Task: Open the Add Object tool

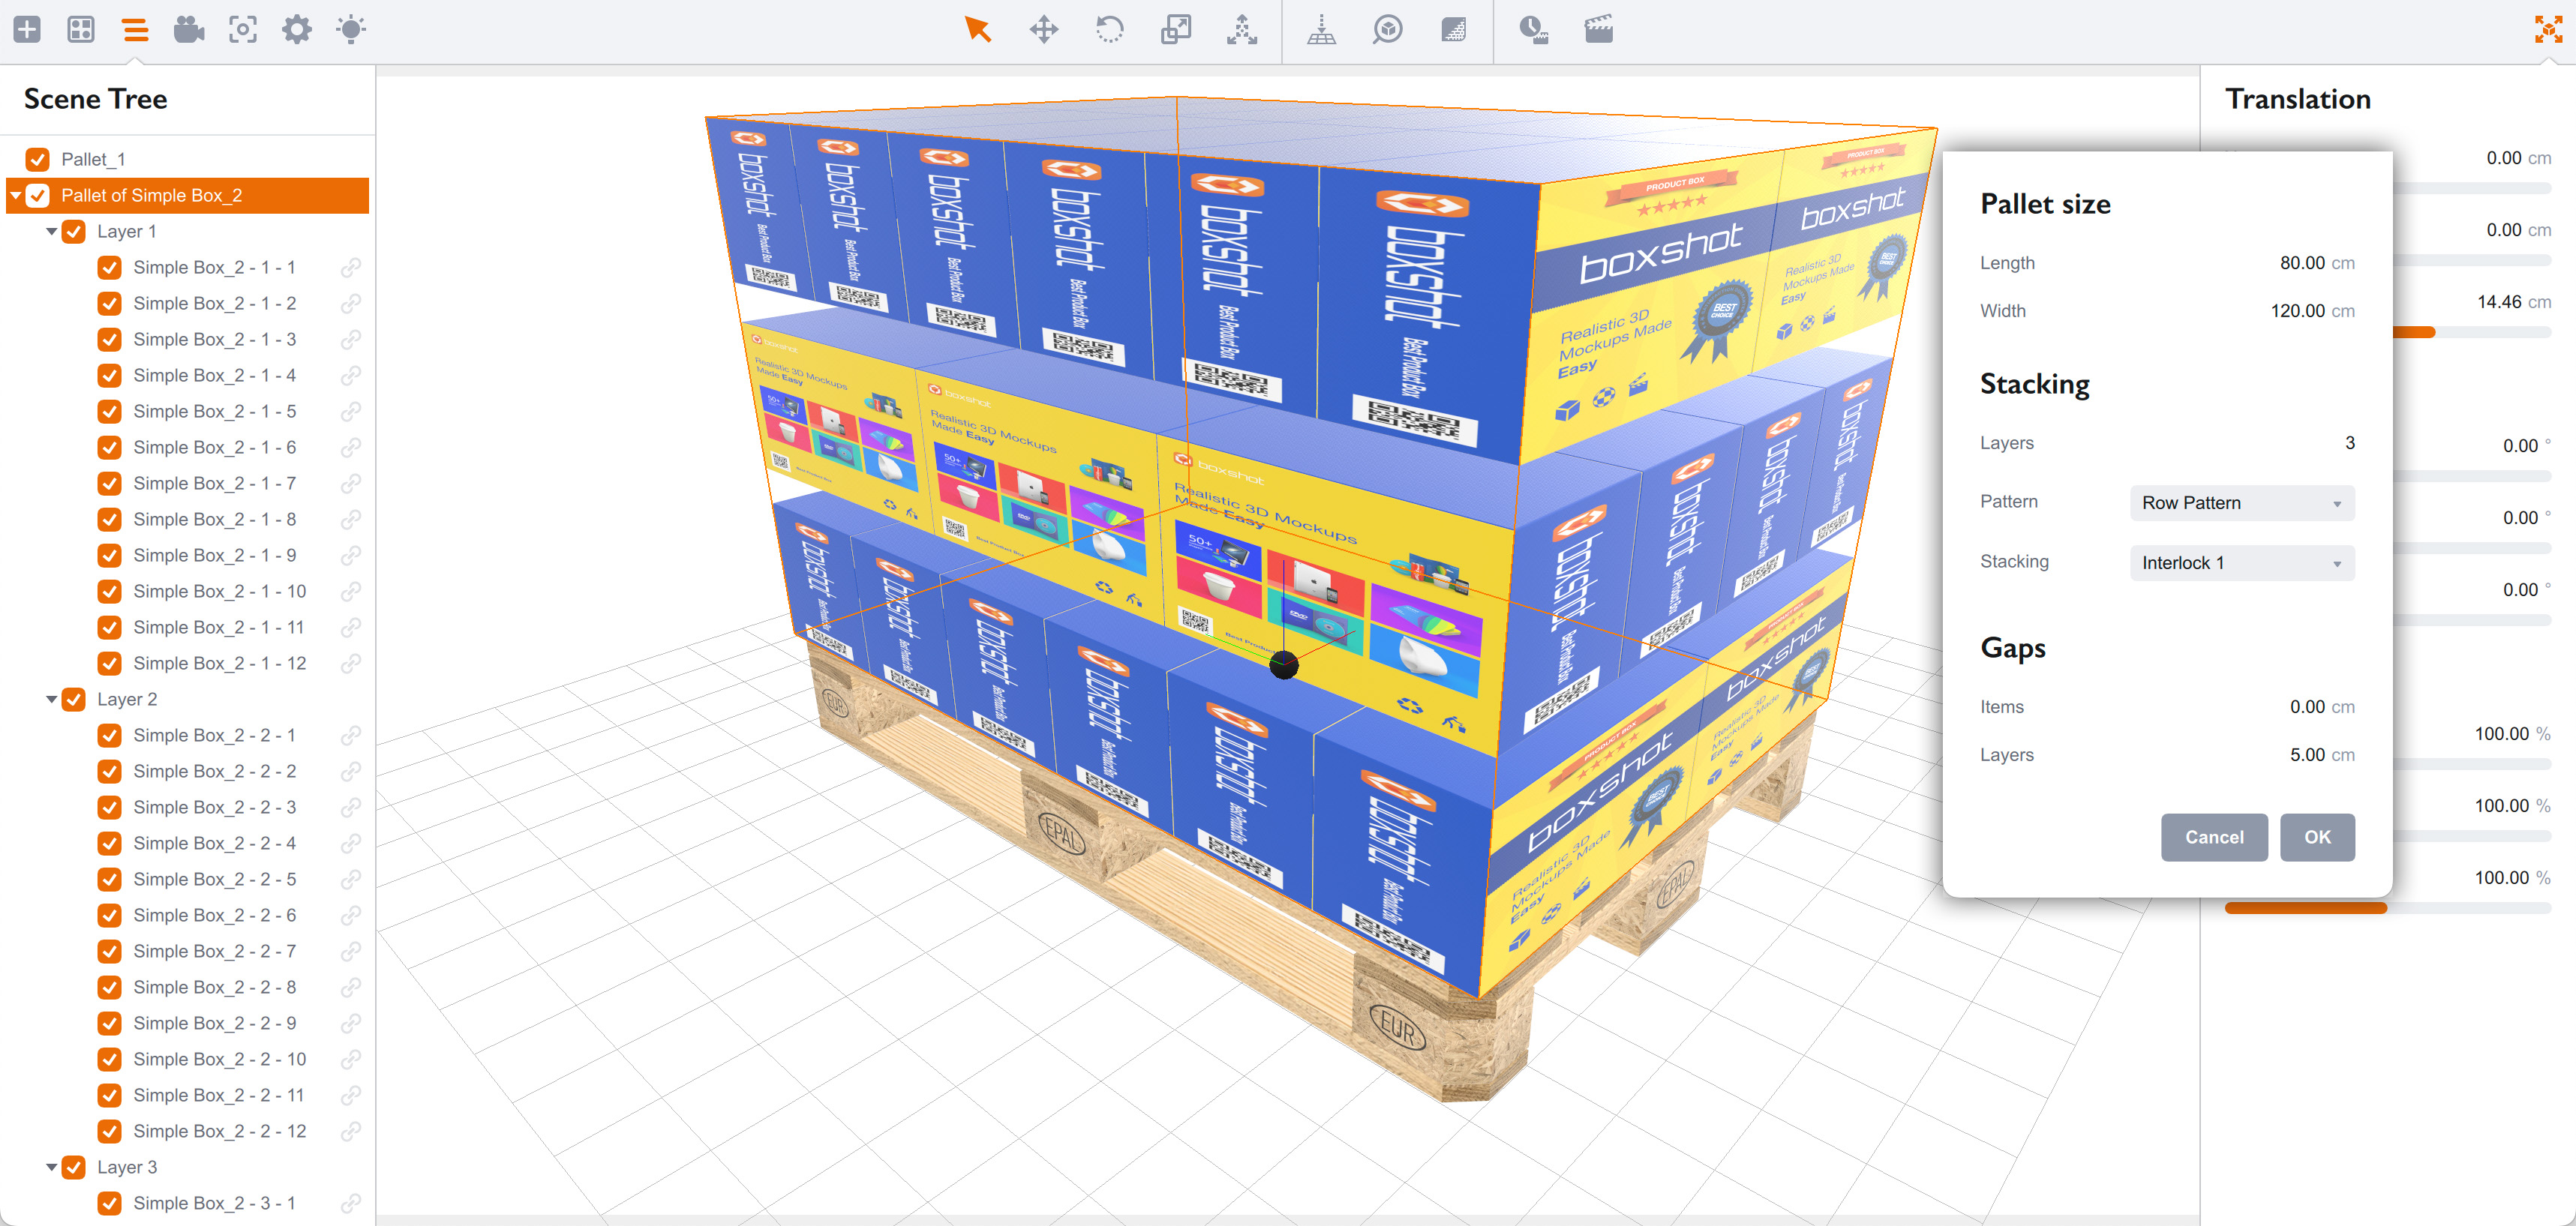Action: click(27, 30)
